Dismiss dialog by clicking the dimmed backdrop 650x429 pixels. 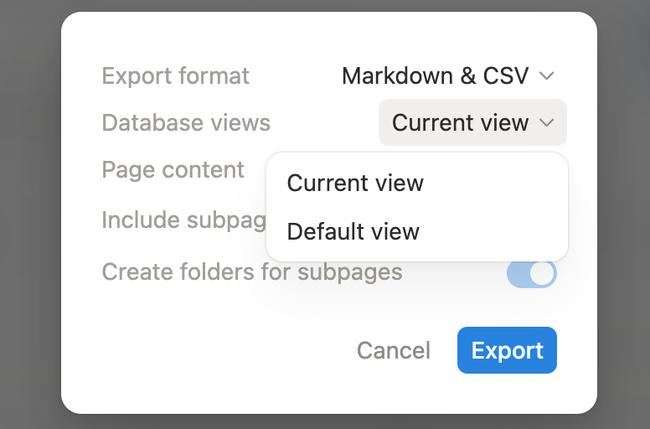click(x=29, y=207)
